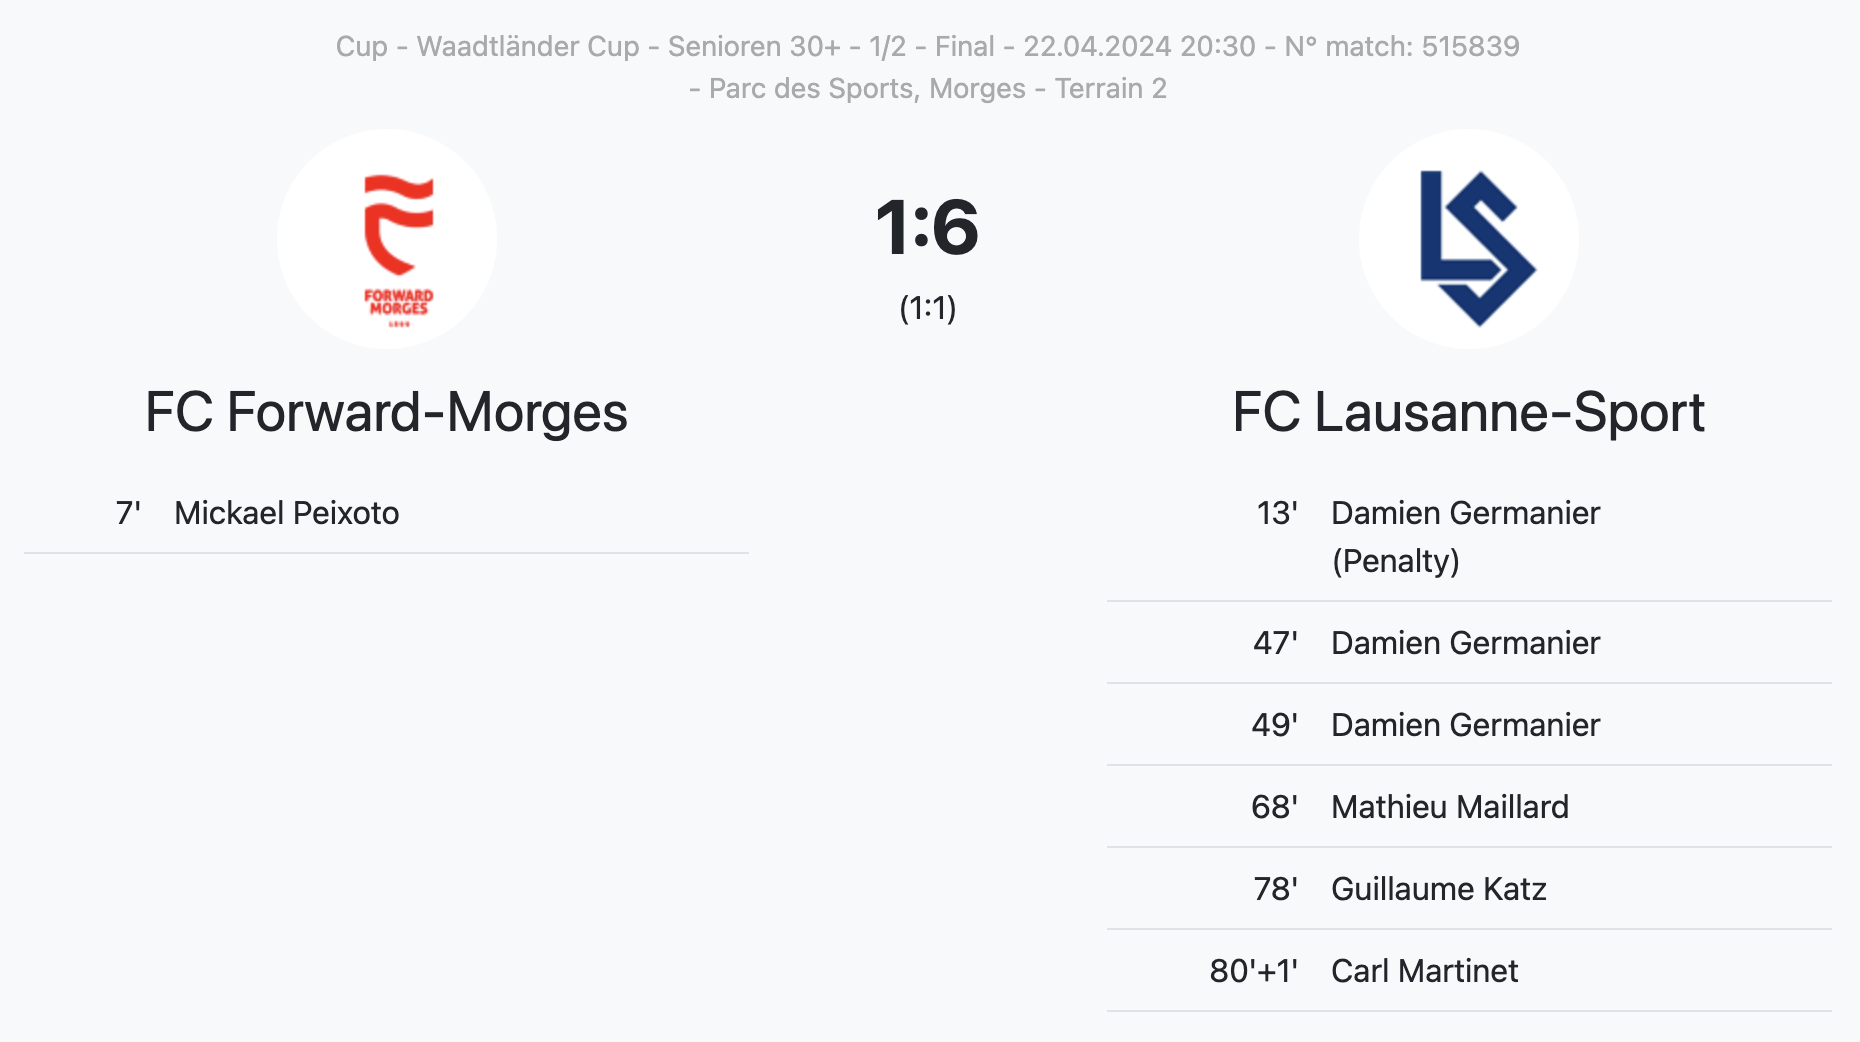Click the 80'+1' goal minute
Image resolution: width=1860 pixels, height=1042 pixels.
(x=1254, y=971)
